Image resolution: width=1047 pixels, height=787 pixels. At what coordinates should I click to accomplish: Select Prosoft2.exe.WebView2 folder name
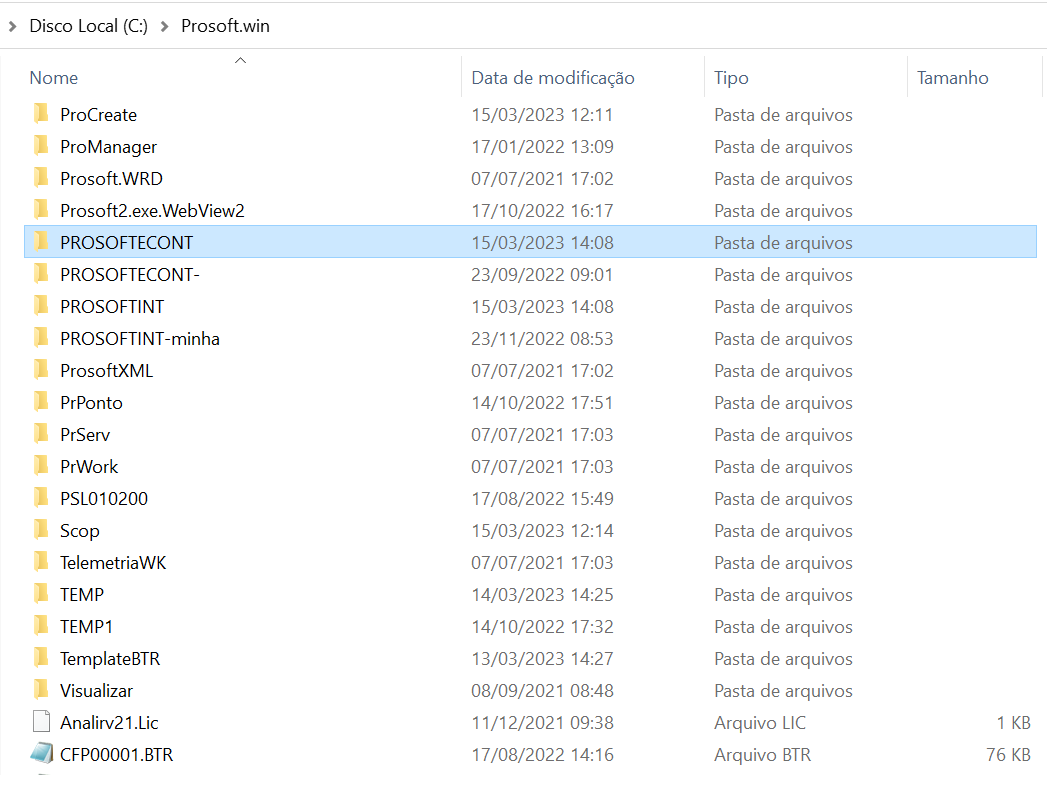(152, 211)
